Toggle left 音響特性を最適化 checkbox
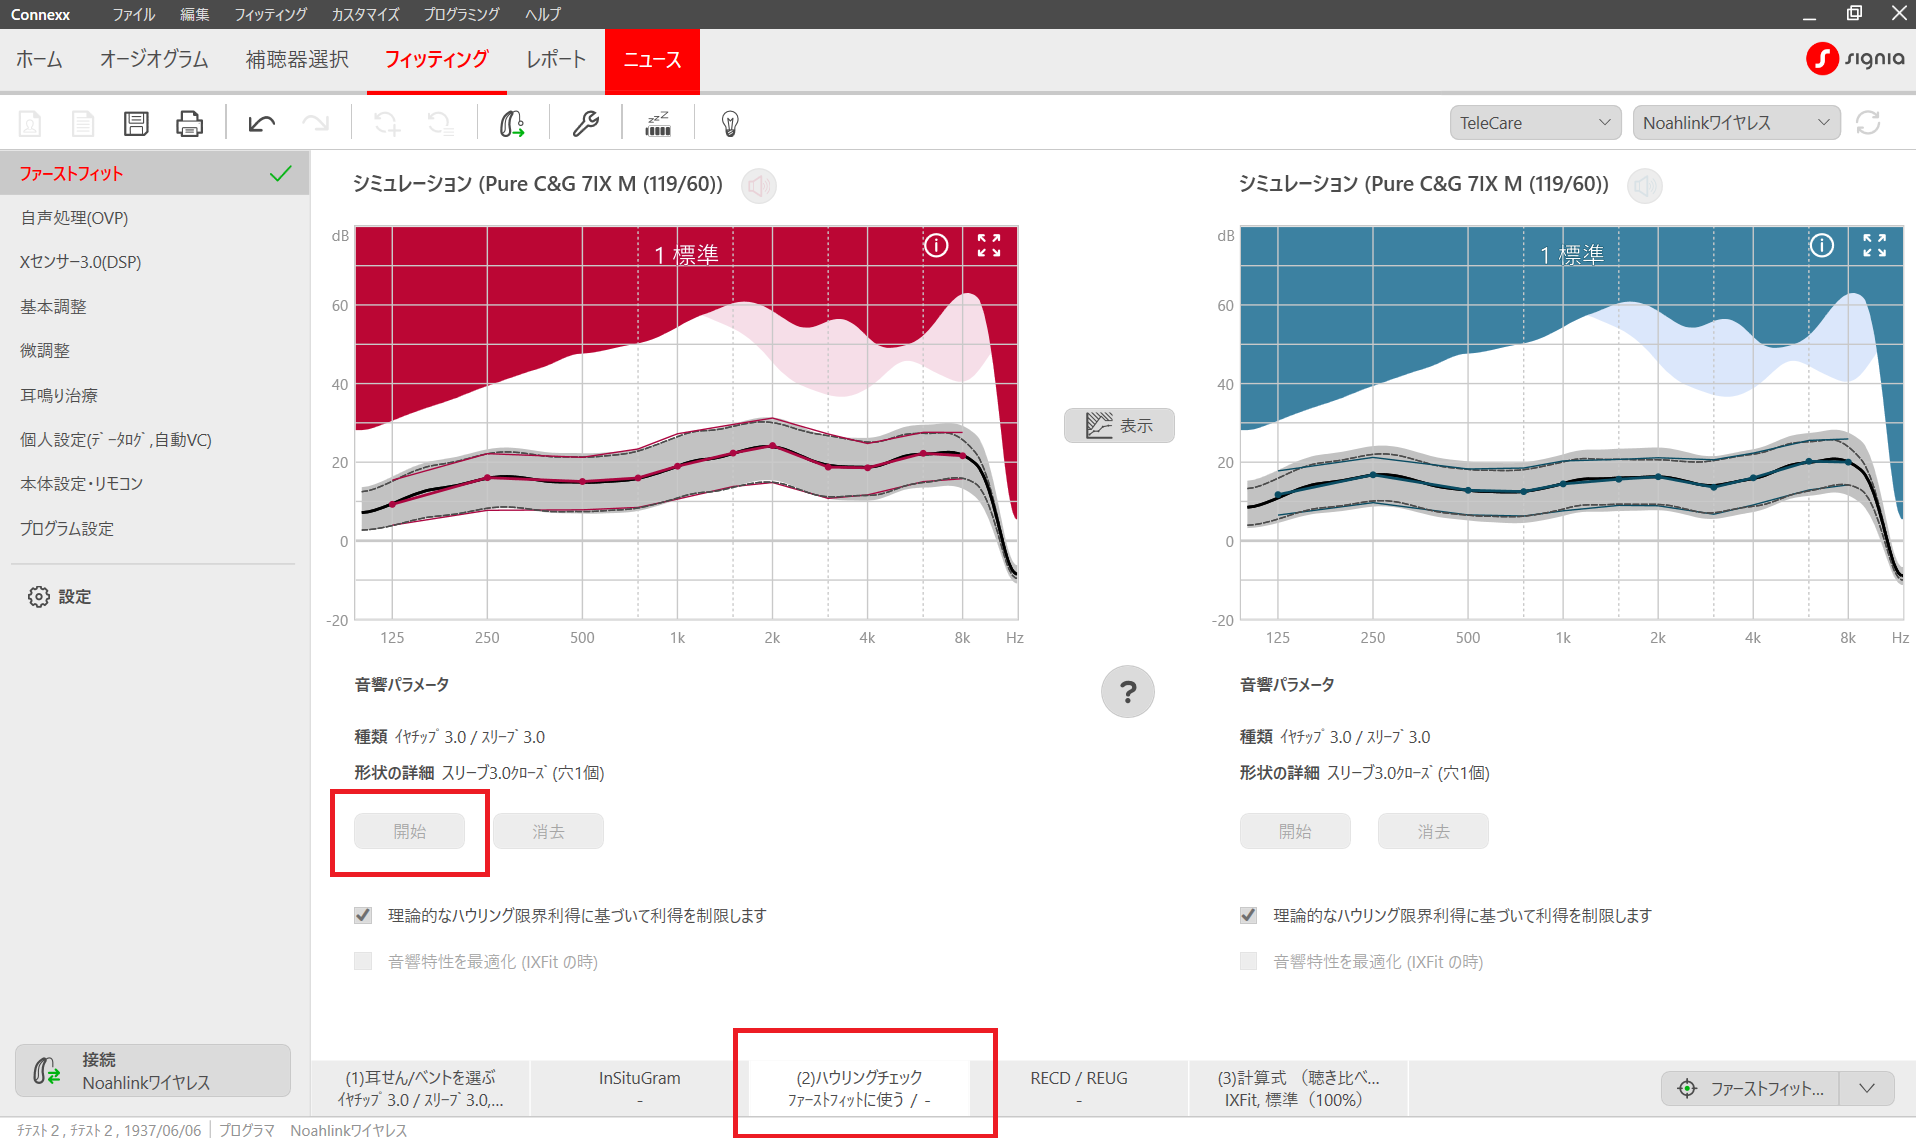This screenshot has width=1916, height=1138. [363, 961]
